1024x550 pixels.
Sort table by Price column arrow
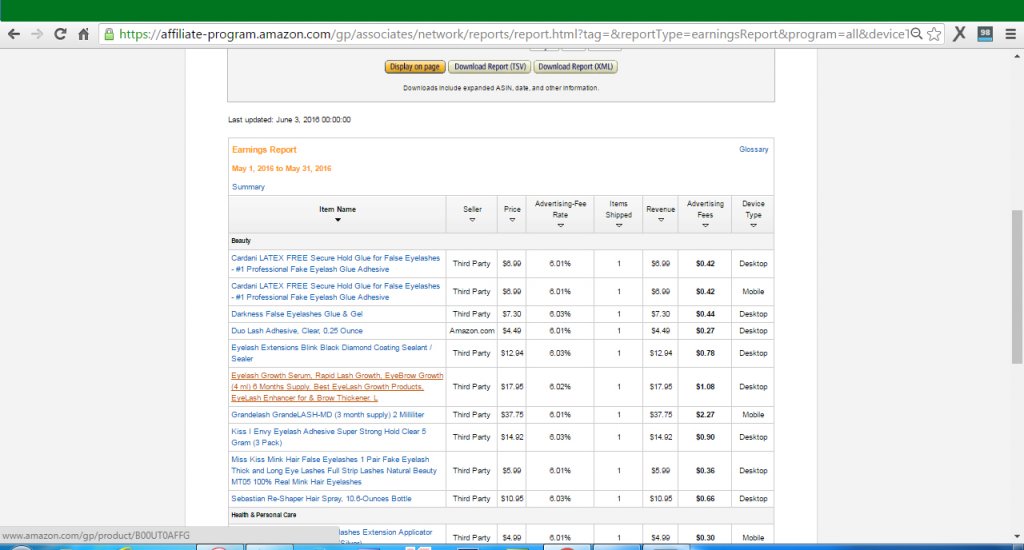tap(512, 220)
